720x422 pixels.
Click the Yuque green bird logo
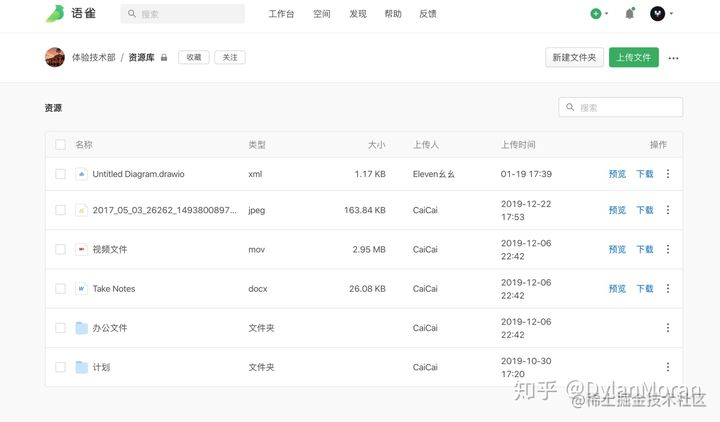(55, 13)
